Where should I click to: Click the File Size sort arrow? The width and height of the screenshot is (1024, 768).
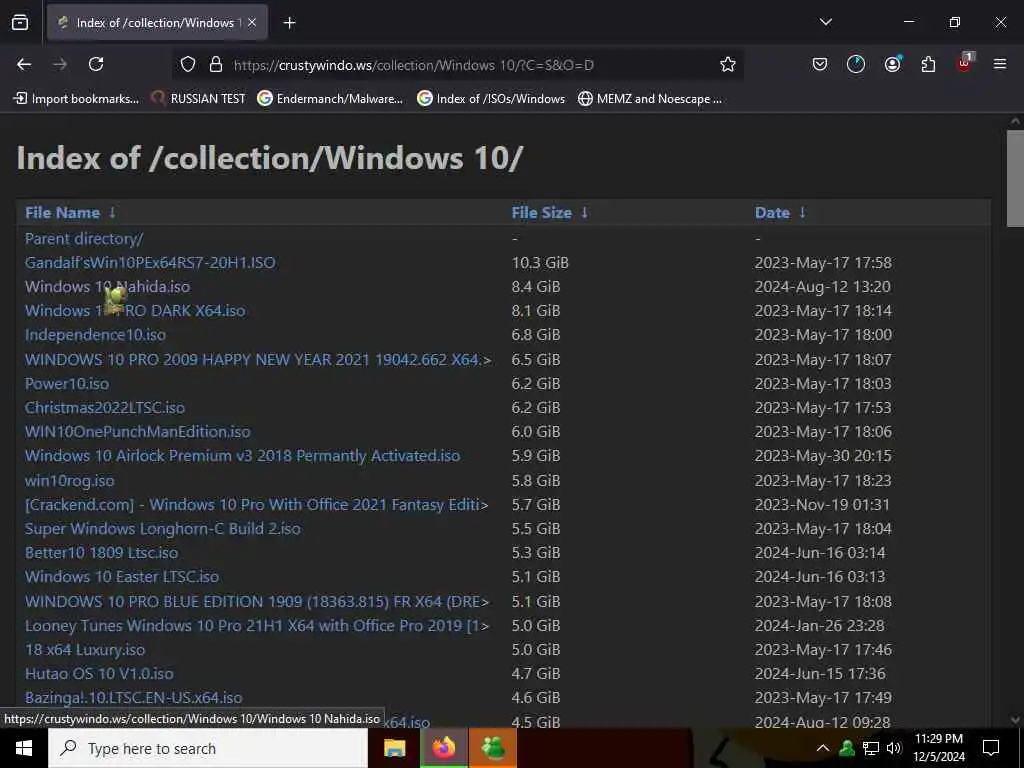pos(584,213)
